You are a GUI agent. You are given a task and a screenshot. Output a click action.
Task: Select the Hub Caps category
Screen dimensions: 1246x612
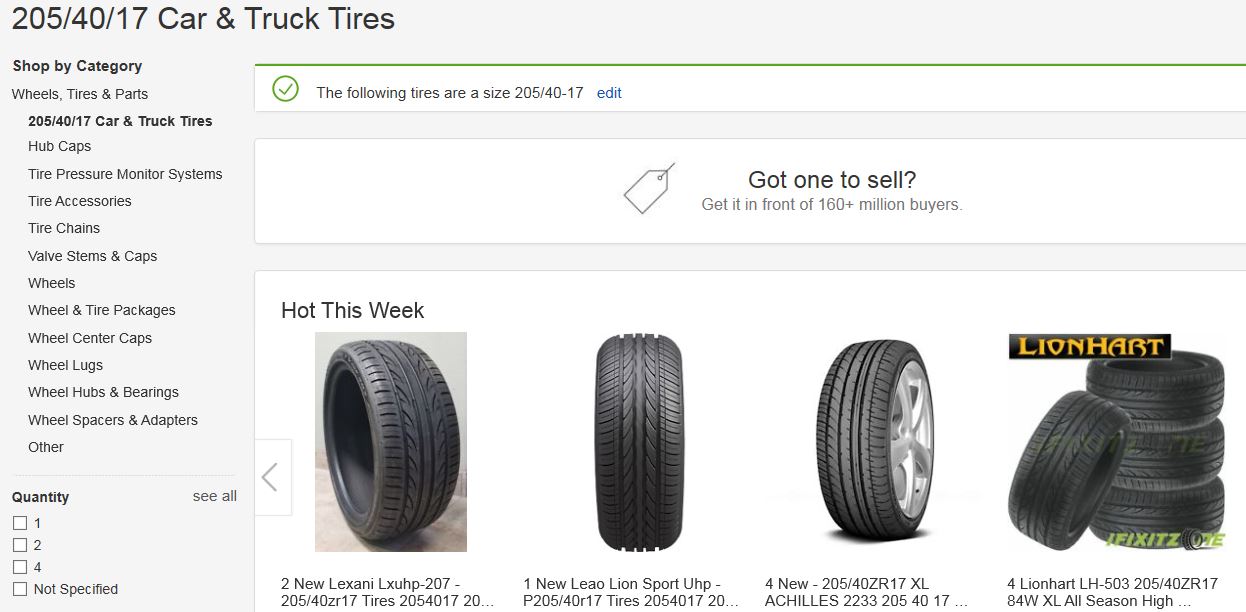[59, 146]
